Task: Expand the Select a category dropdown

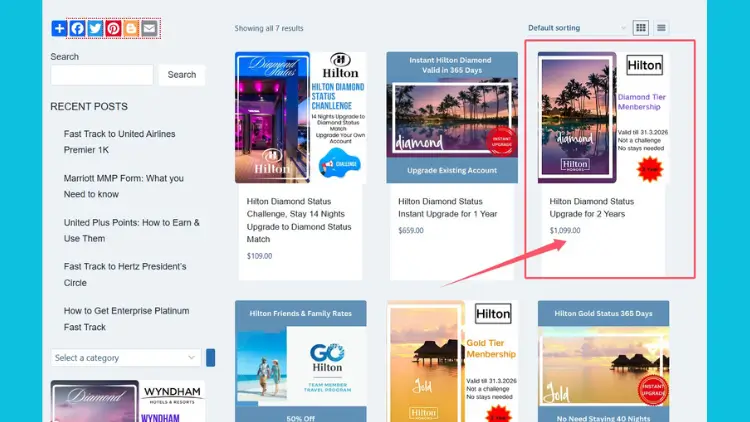Action: click(x=126, y=357)
